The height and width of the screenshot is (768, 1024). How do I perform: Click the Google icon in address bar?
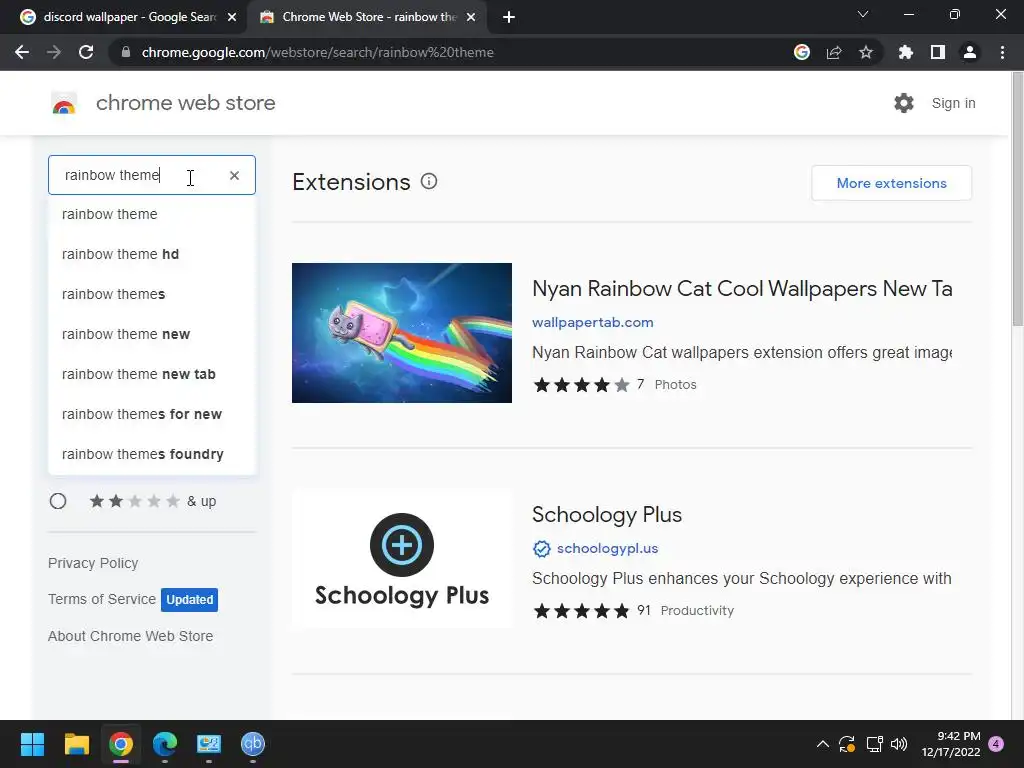click(802, 52)
